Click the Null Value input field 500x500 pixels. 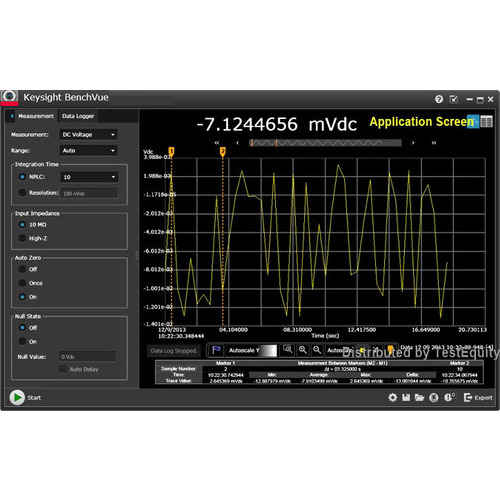point(88,357)
